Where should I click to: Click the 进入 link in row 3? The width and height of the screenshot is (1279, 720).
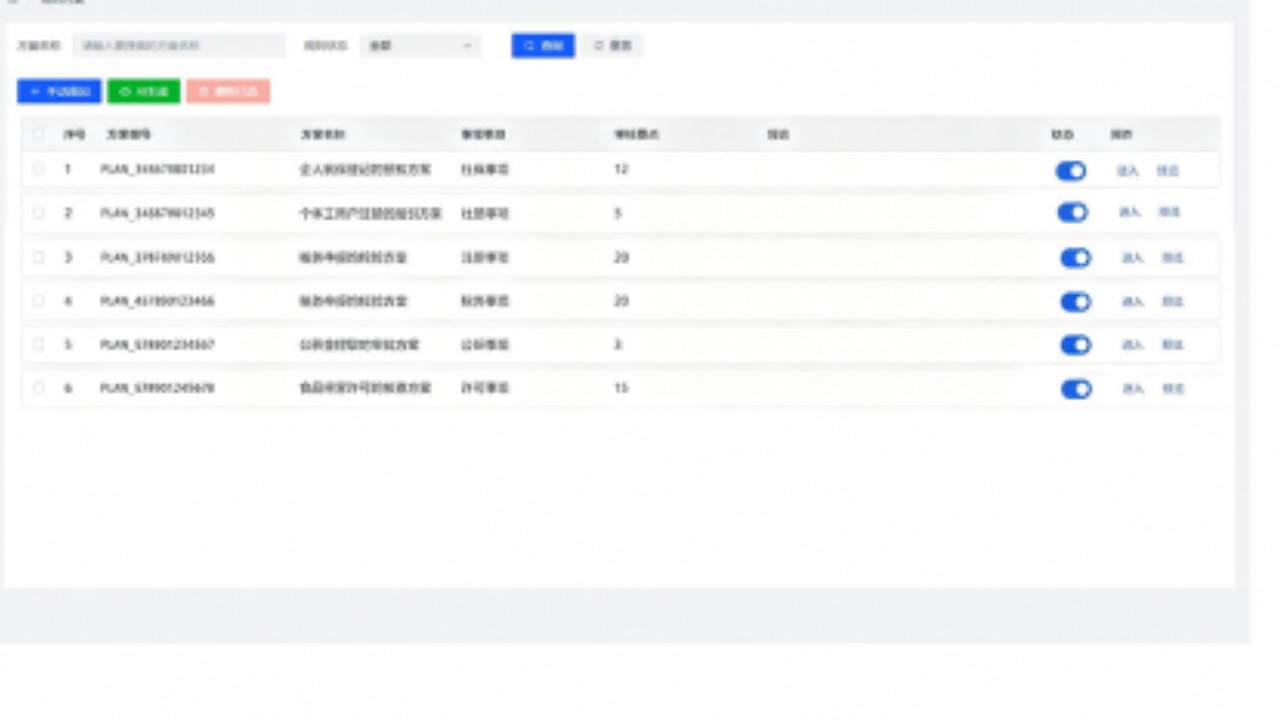point(1132,258)
